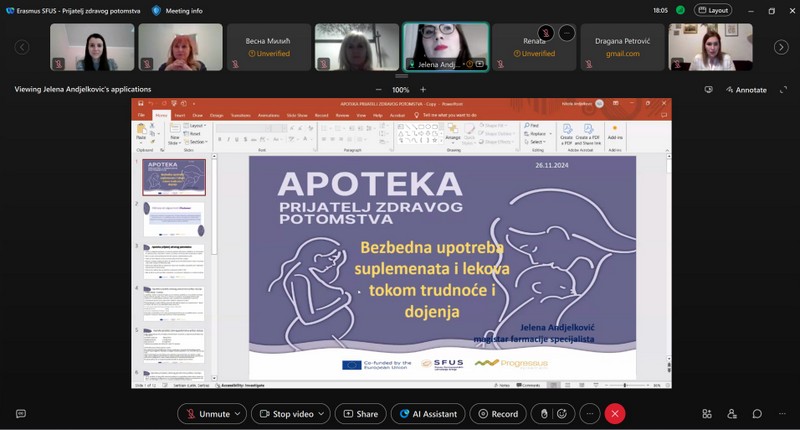The height and width of the screenshot is (430, 800).
Task: Show next participants with right arrow
Action: [781, 47]
